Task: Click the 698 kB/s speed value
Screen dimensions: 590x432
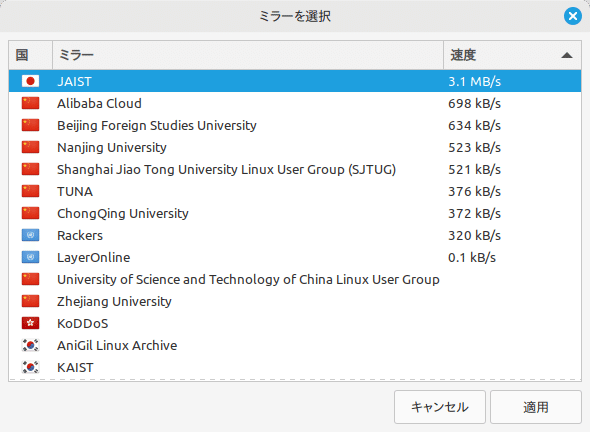Action: tap(474, 103)
